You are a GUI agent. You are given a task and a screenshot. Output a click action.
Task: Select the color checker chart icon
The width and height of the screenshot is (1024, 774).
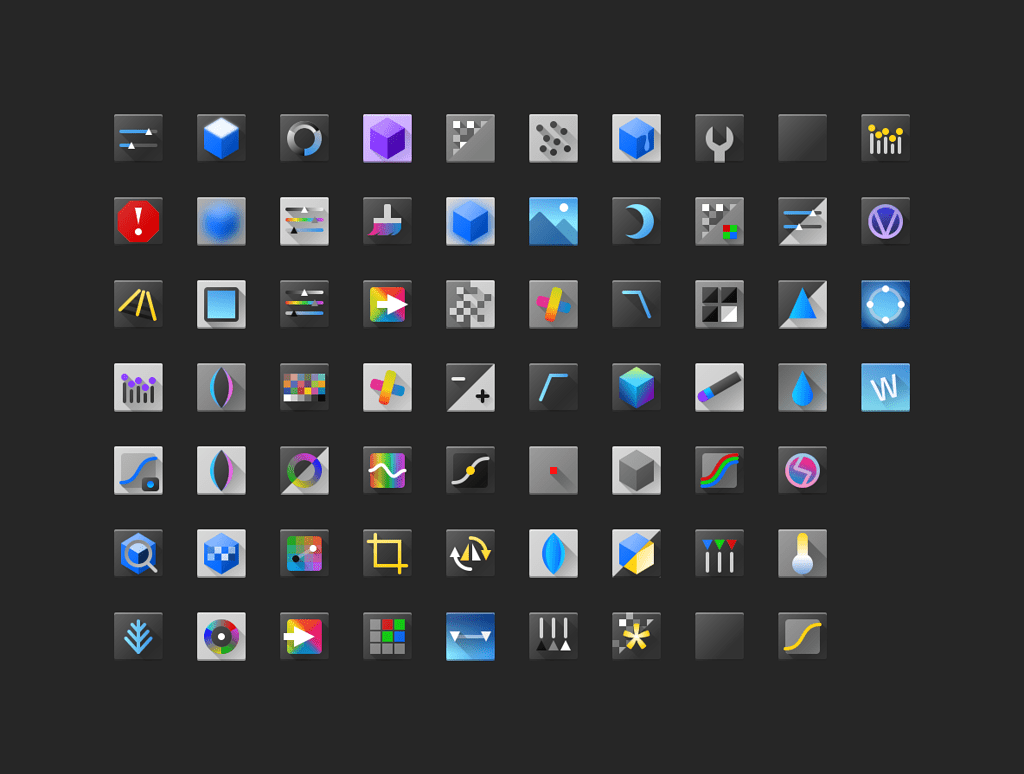tap(304, 388)
